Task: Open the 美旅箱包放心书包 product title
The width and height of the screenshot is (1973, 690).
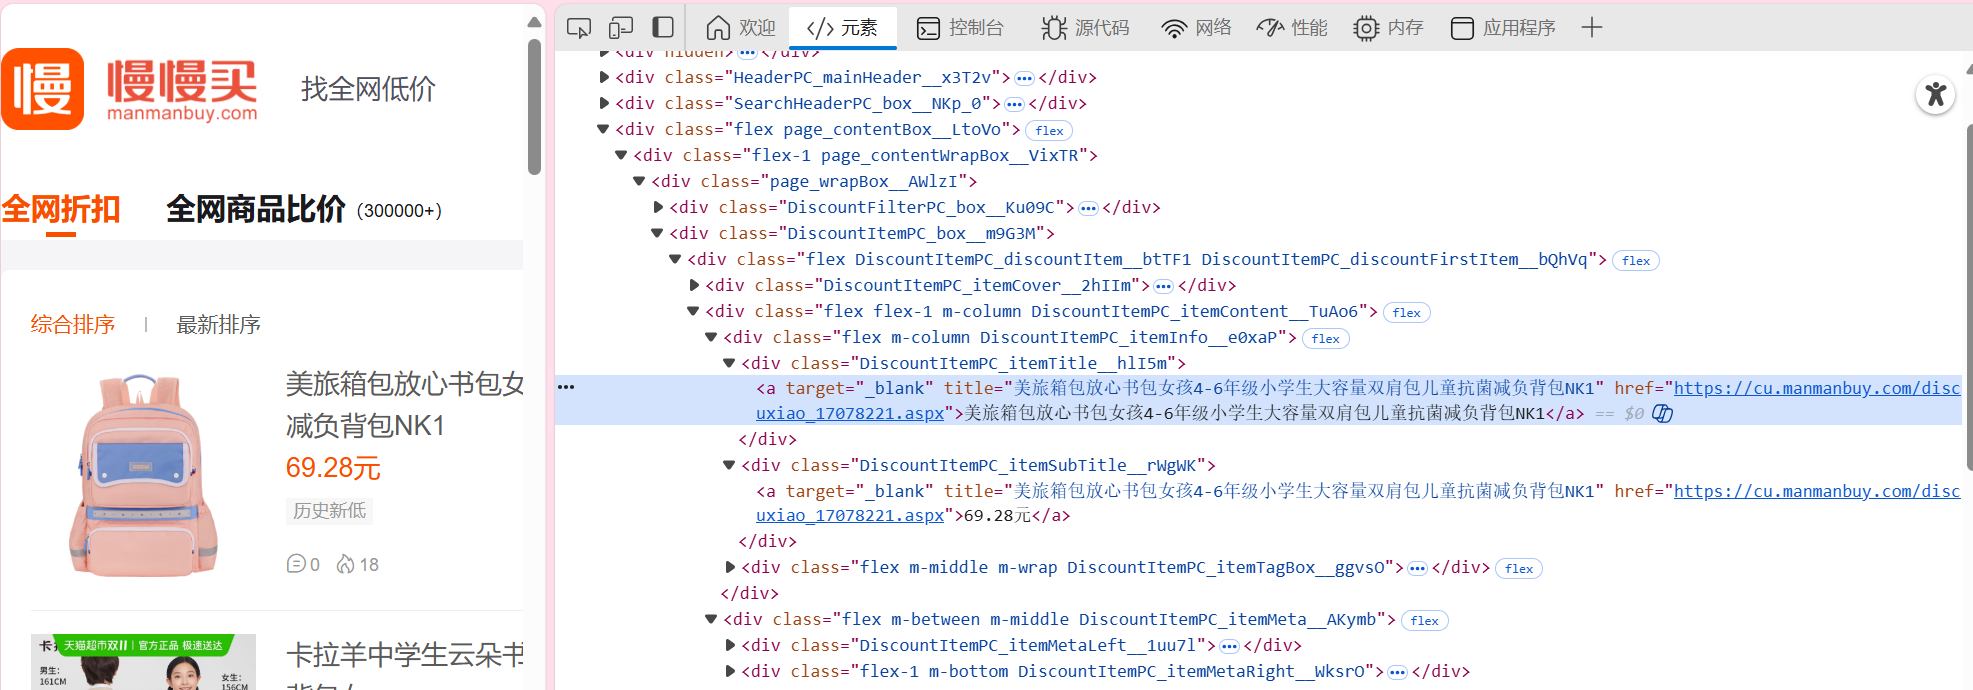Action: [x=404, y=404]
